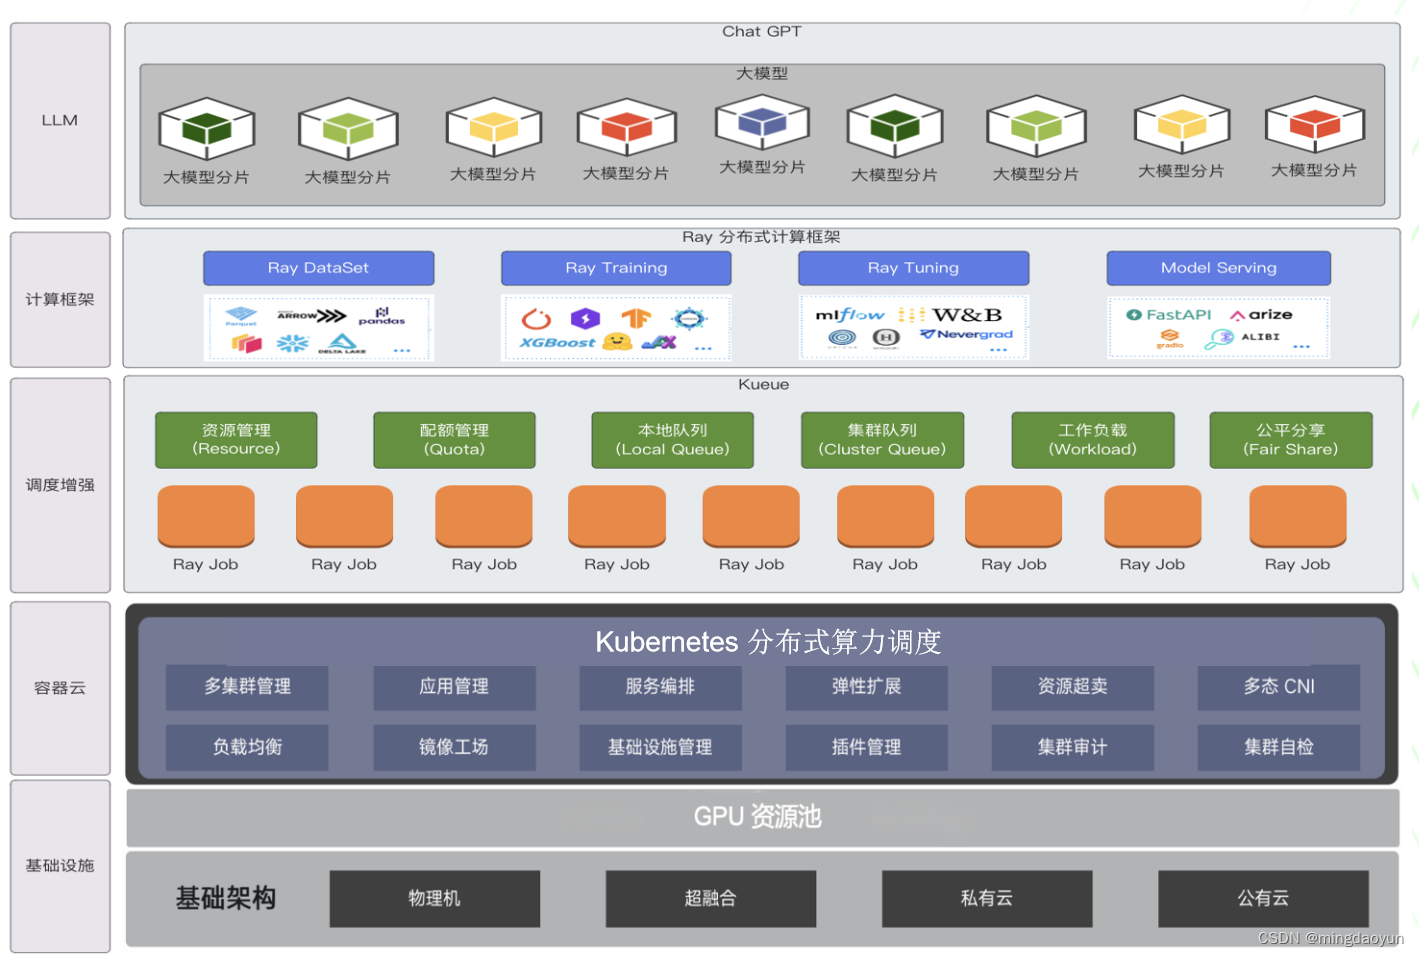Select the 应用管理 tile

[x=454, y=687]
